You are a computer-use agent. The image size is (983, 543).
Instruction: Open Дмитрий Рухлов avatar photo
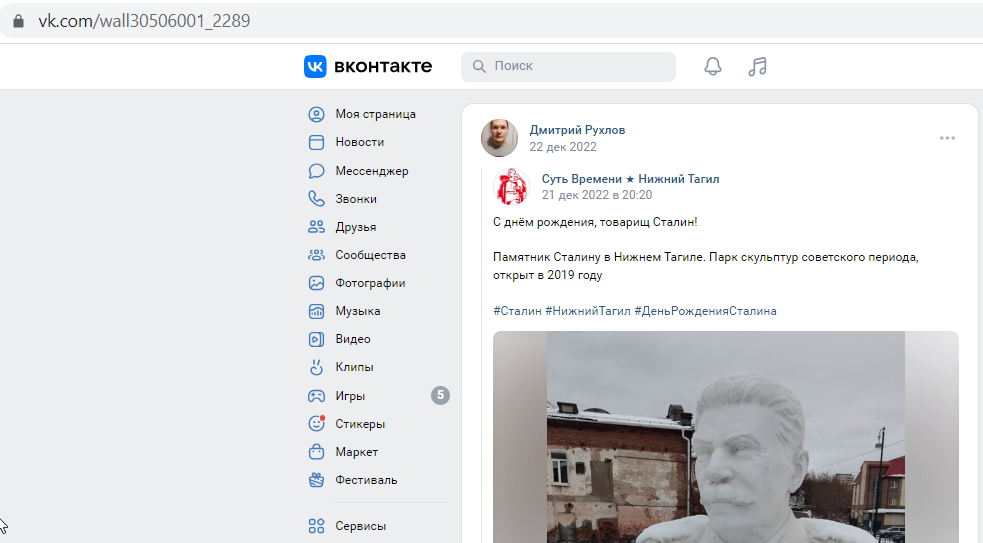point(499,138)
